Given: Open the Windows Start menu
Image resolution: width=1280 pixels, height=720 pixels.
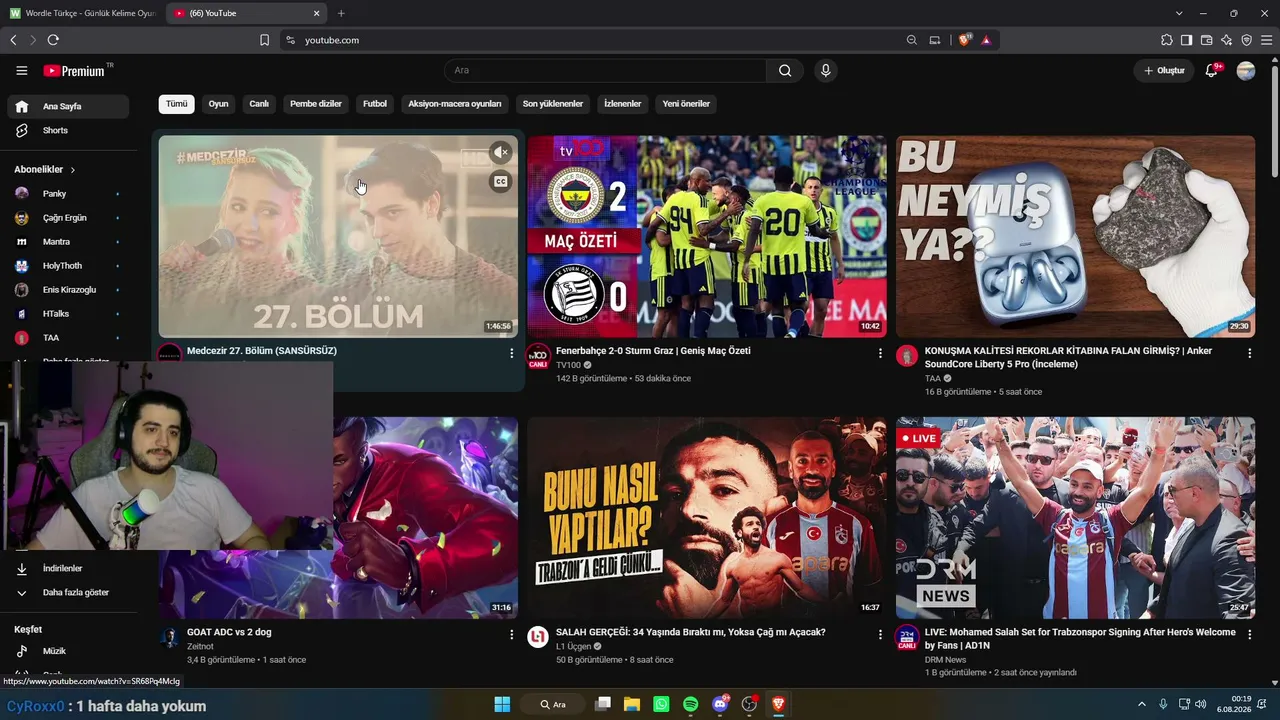Looking at the screenshot, I should [x=502, y=704].
